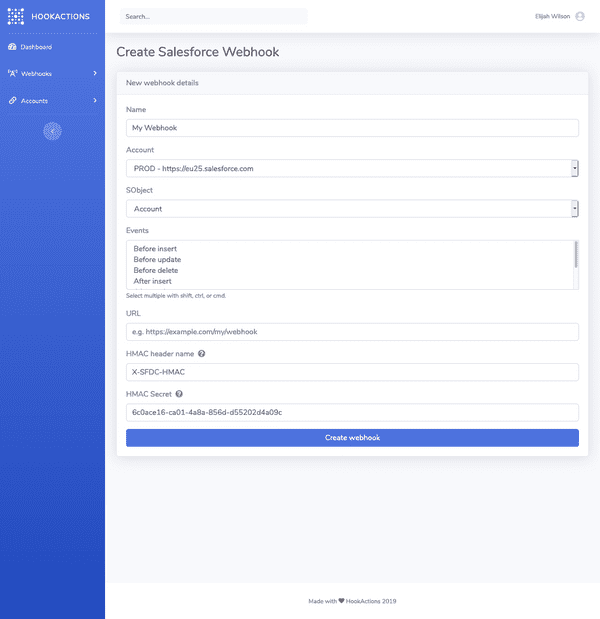Click help icon next to HMAC header name

(x=202, y=354)
